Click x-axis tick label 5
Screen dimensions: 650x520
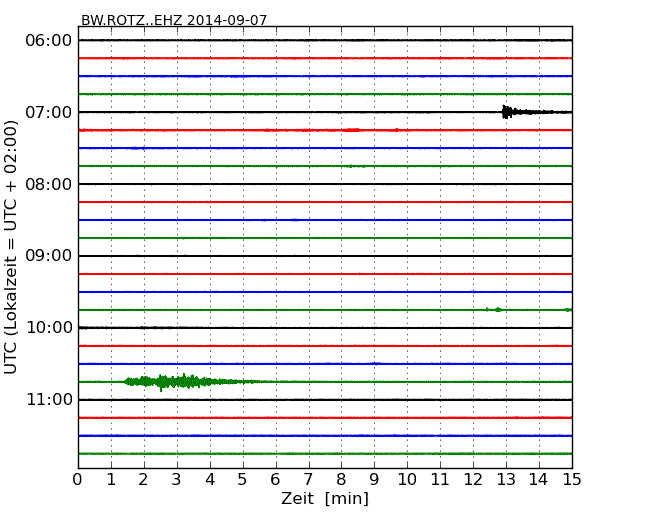(x=243, y=480)
